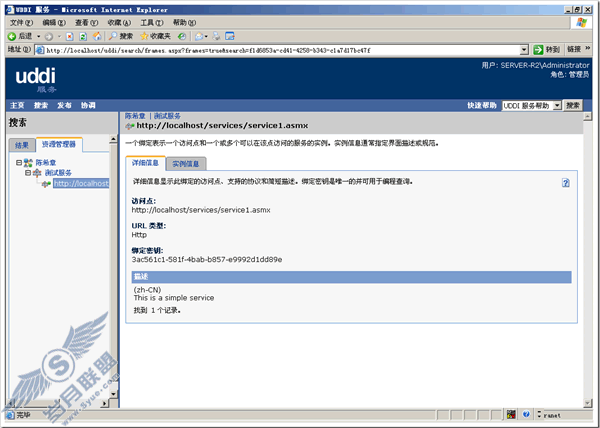Open 搜索 in uddi navigation bar
Screen dimensions: 600x428
click(41, 106)
